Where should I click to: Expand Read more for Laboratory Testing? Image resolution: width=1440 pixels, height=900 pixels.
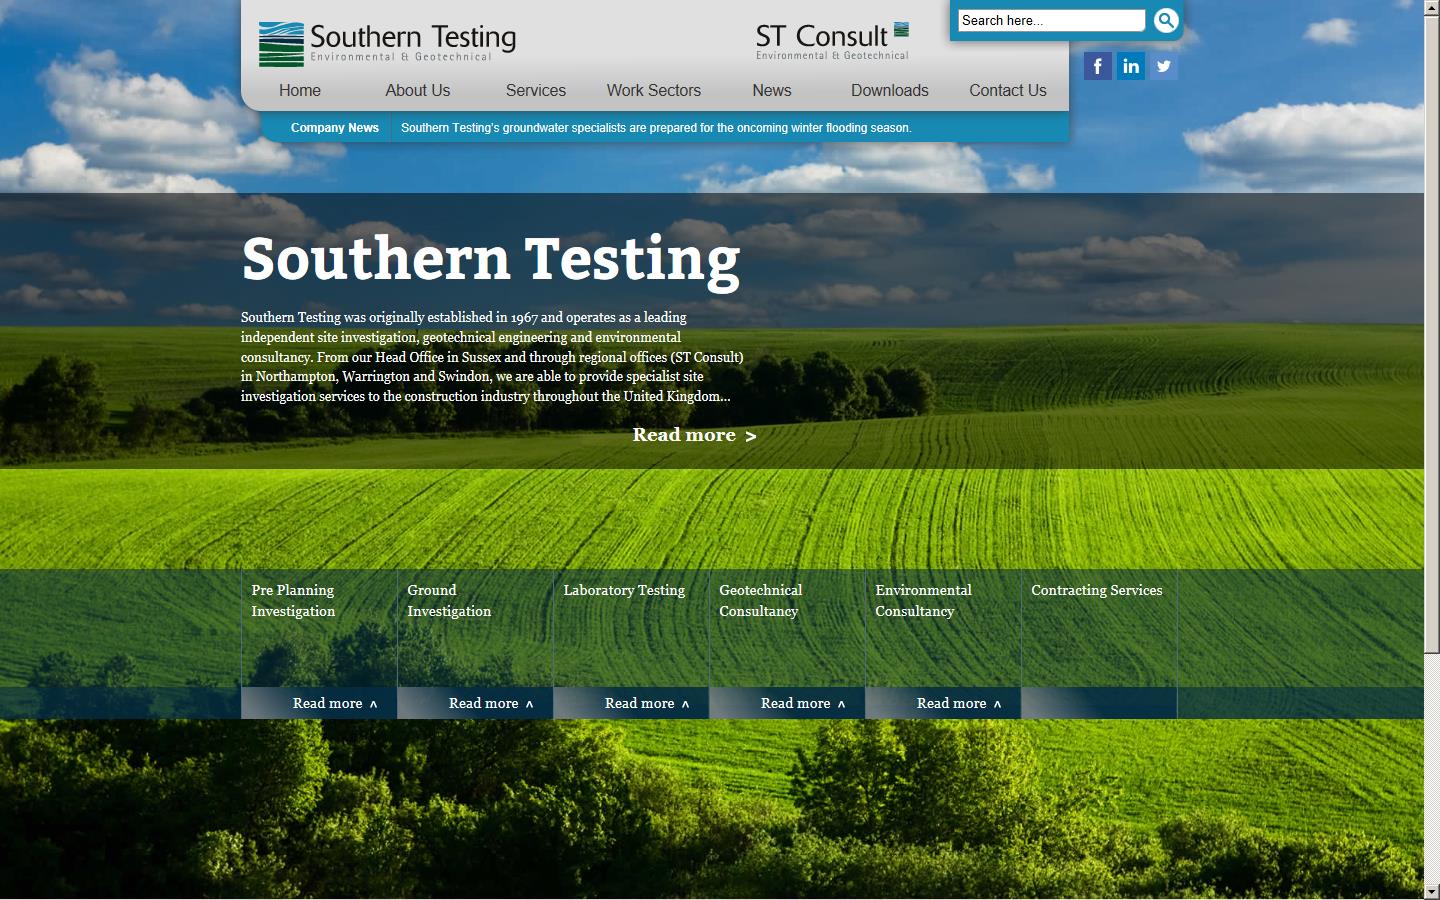point(646,703)
